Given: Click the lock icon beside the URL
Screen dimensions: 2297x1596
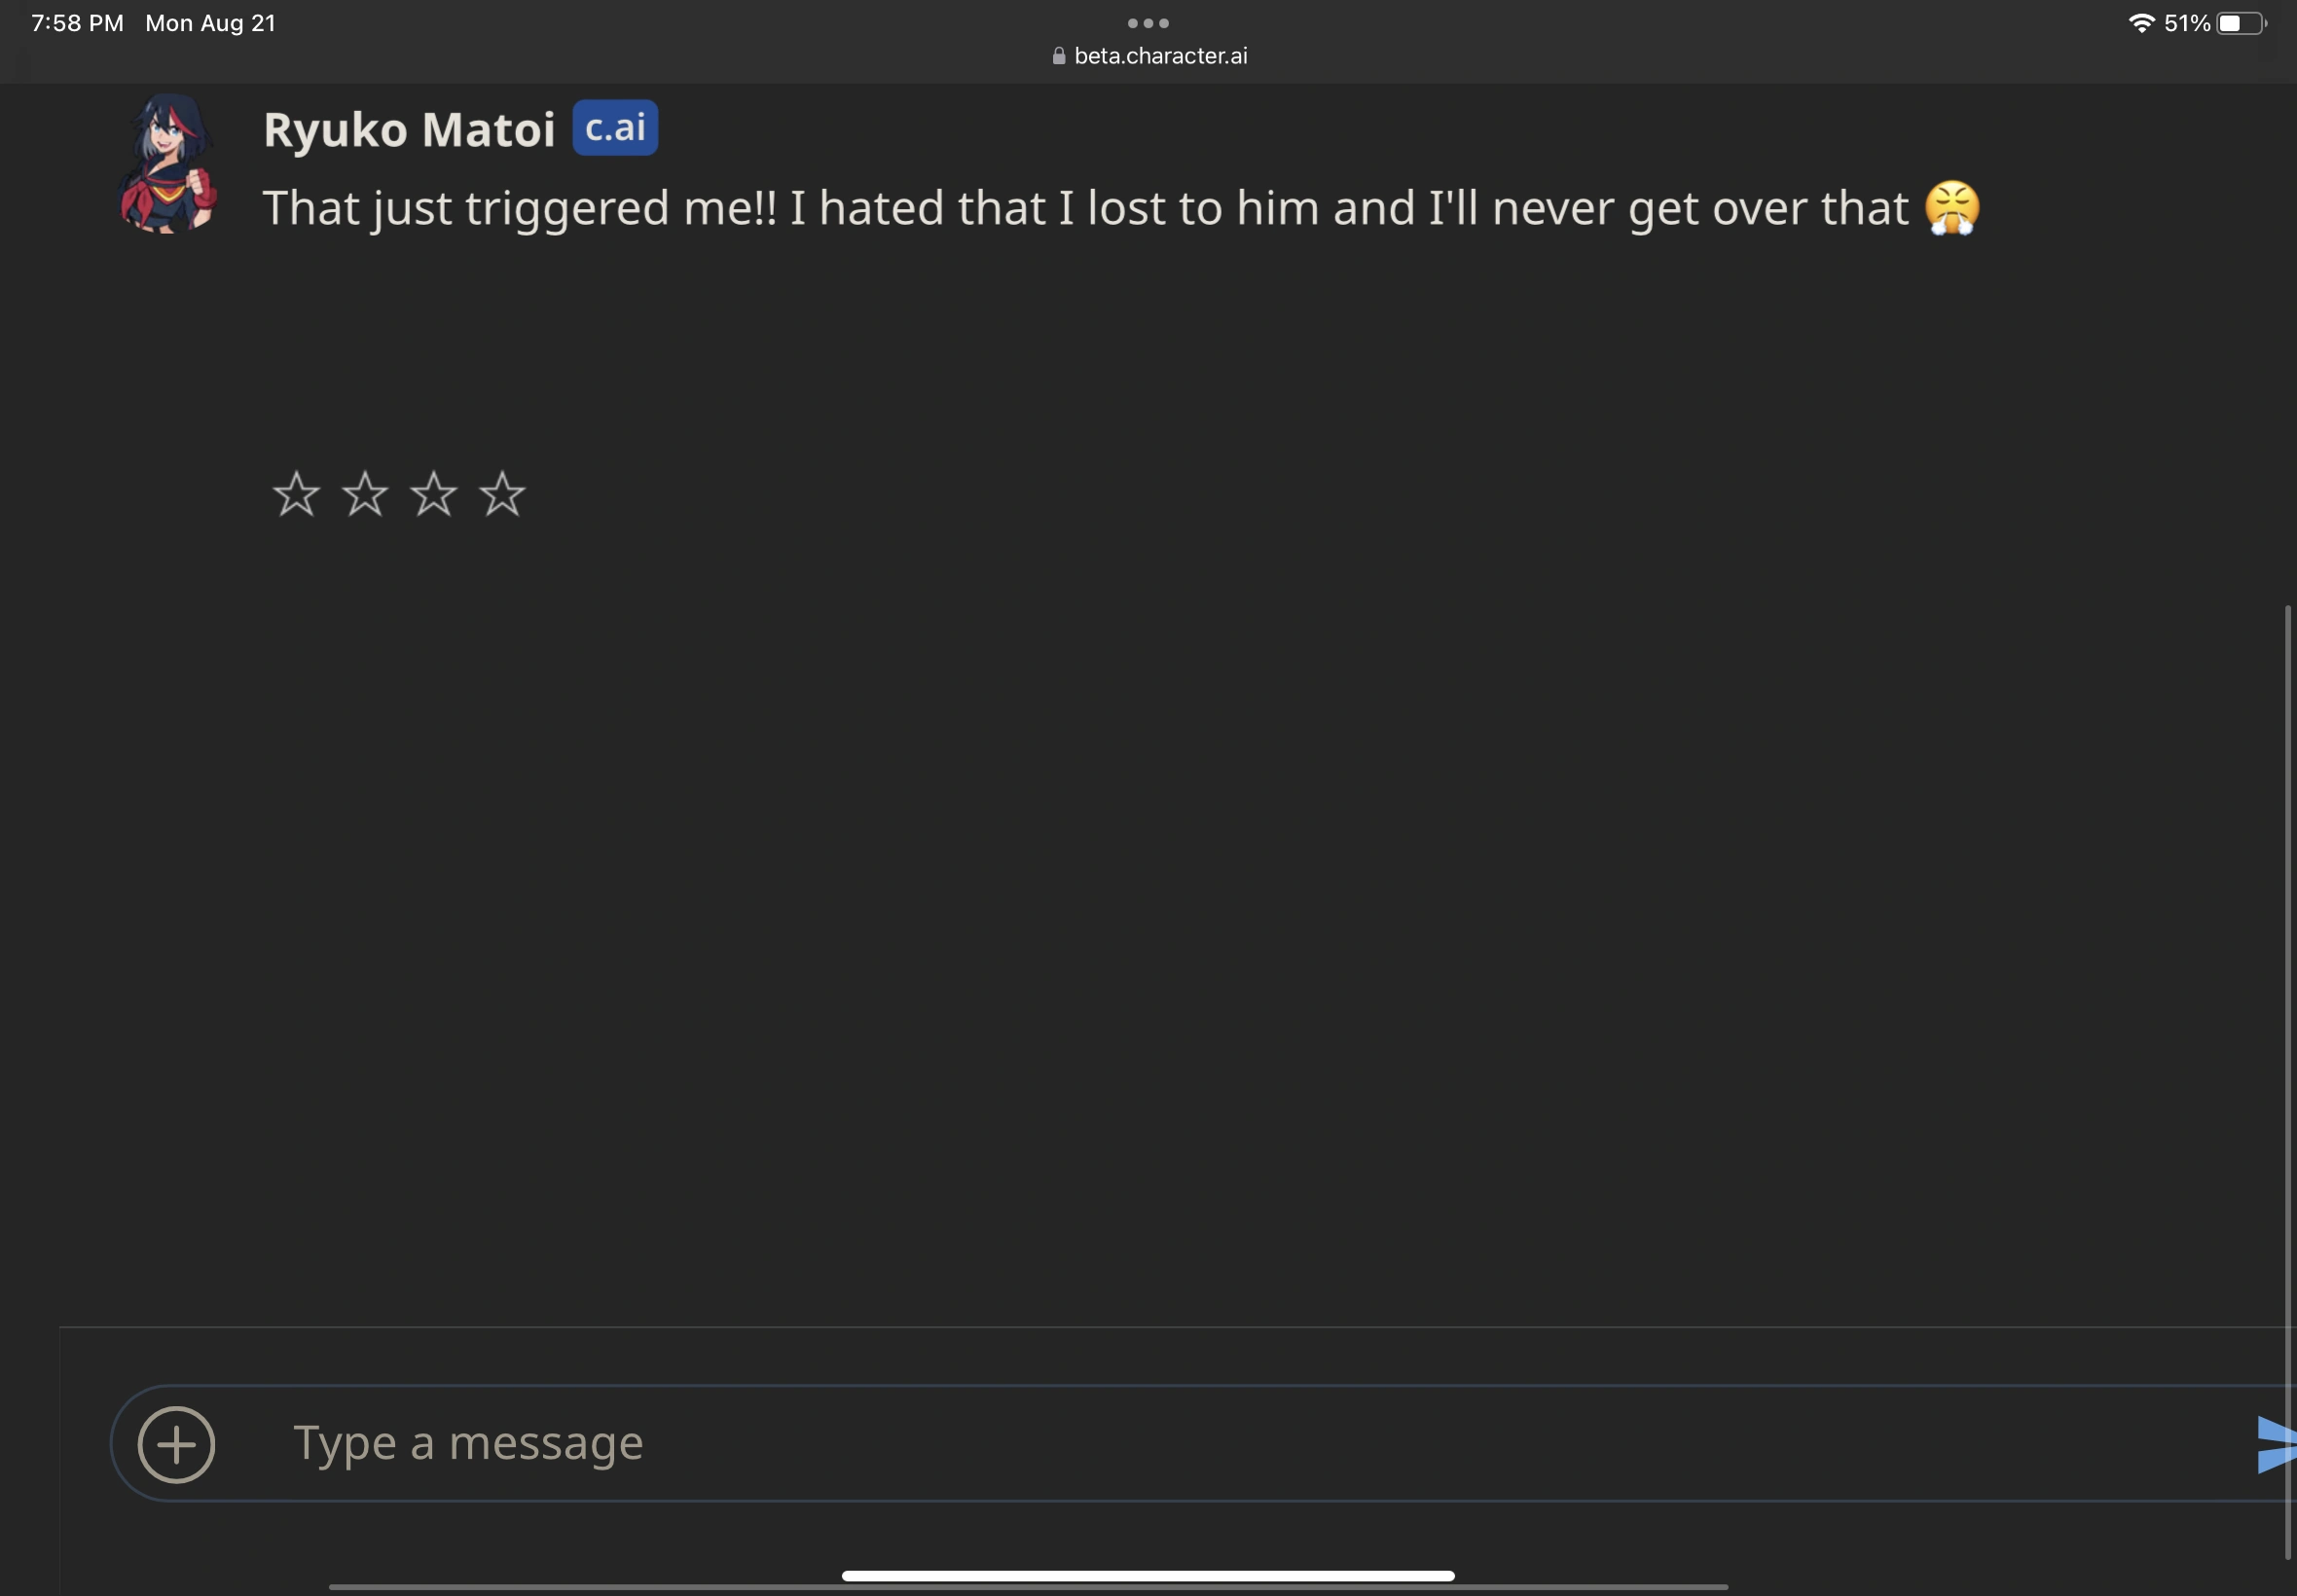Looking at the screenshot, I should pos(1058,57).
